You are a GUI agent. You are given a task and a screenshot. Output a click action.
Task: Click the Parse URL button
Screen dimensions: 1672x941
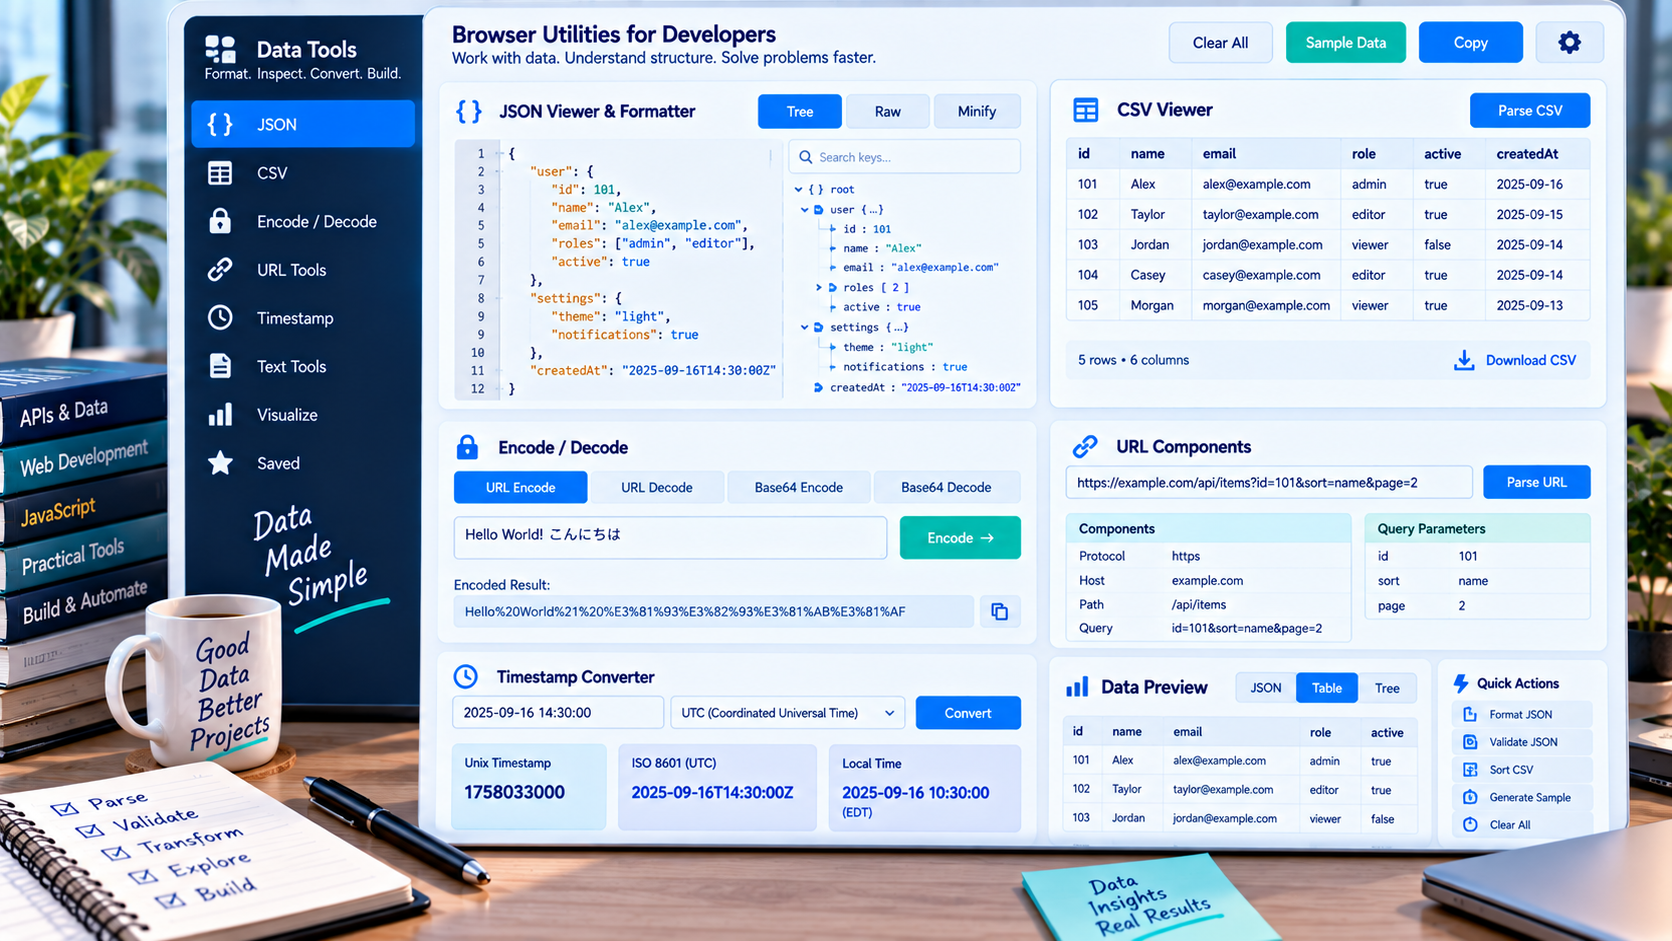pos(1536,482)
